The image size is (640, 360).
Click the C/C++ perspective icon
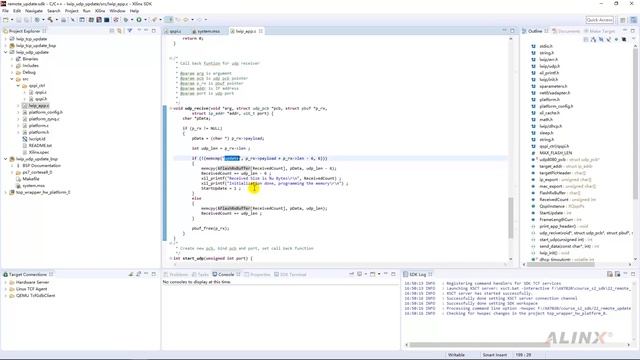point(633,20)
